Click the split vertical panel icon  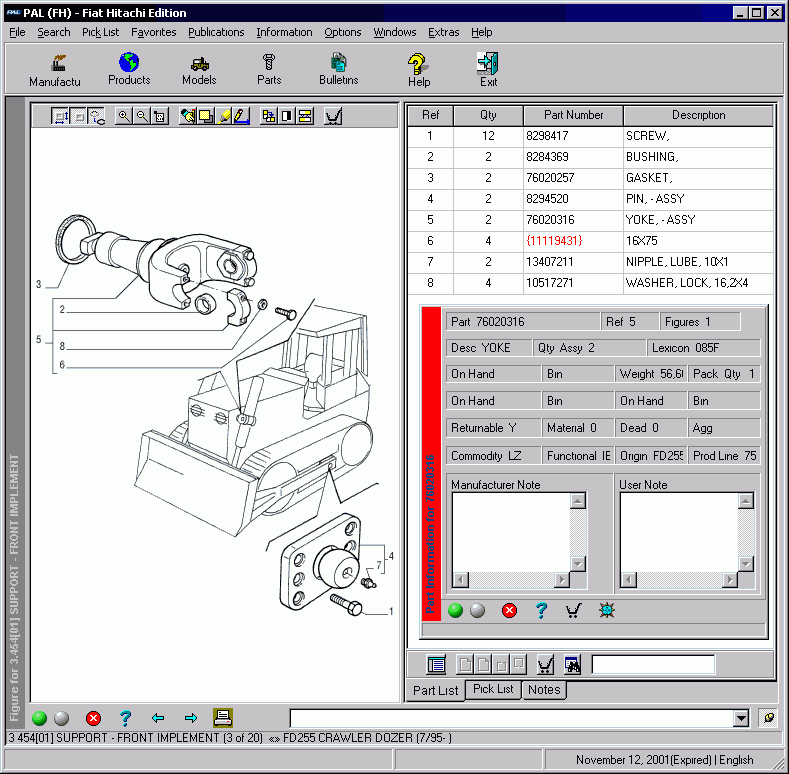[x=287, y=117]
